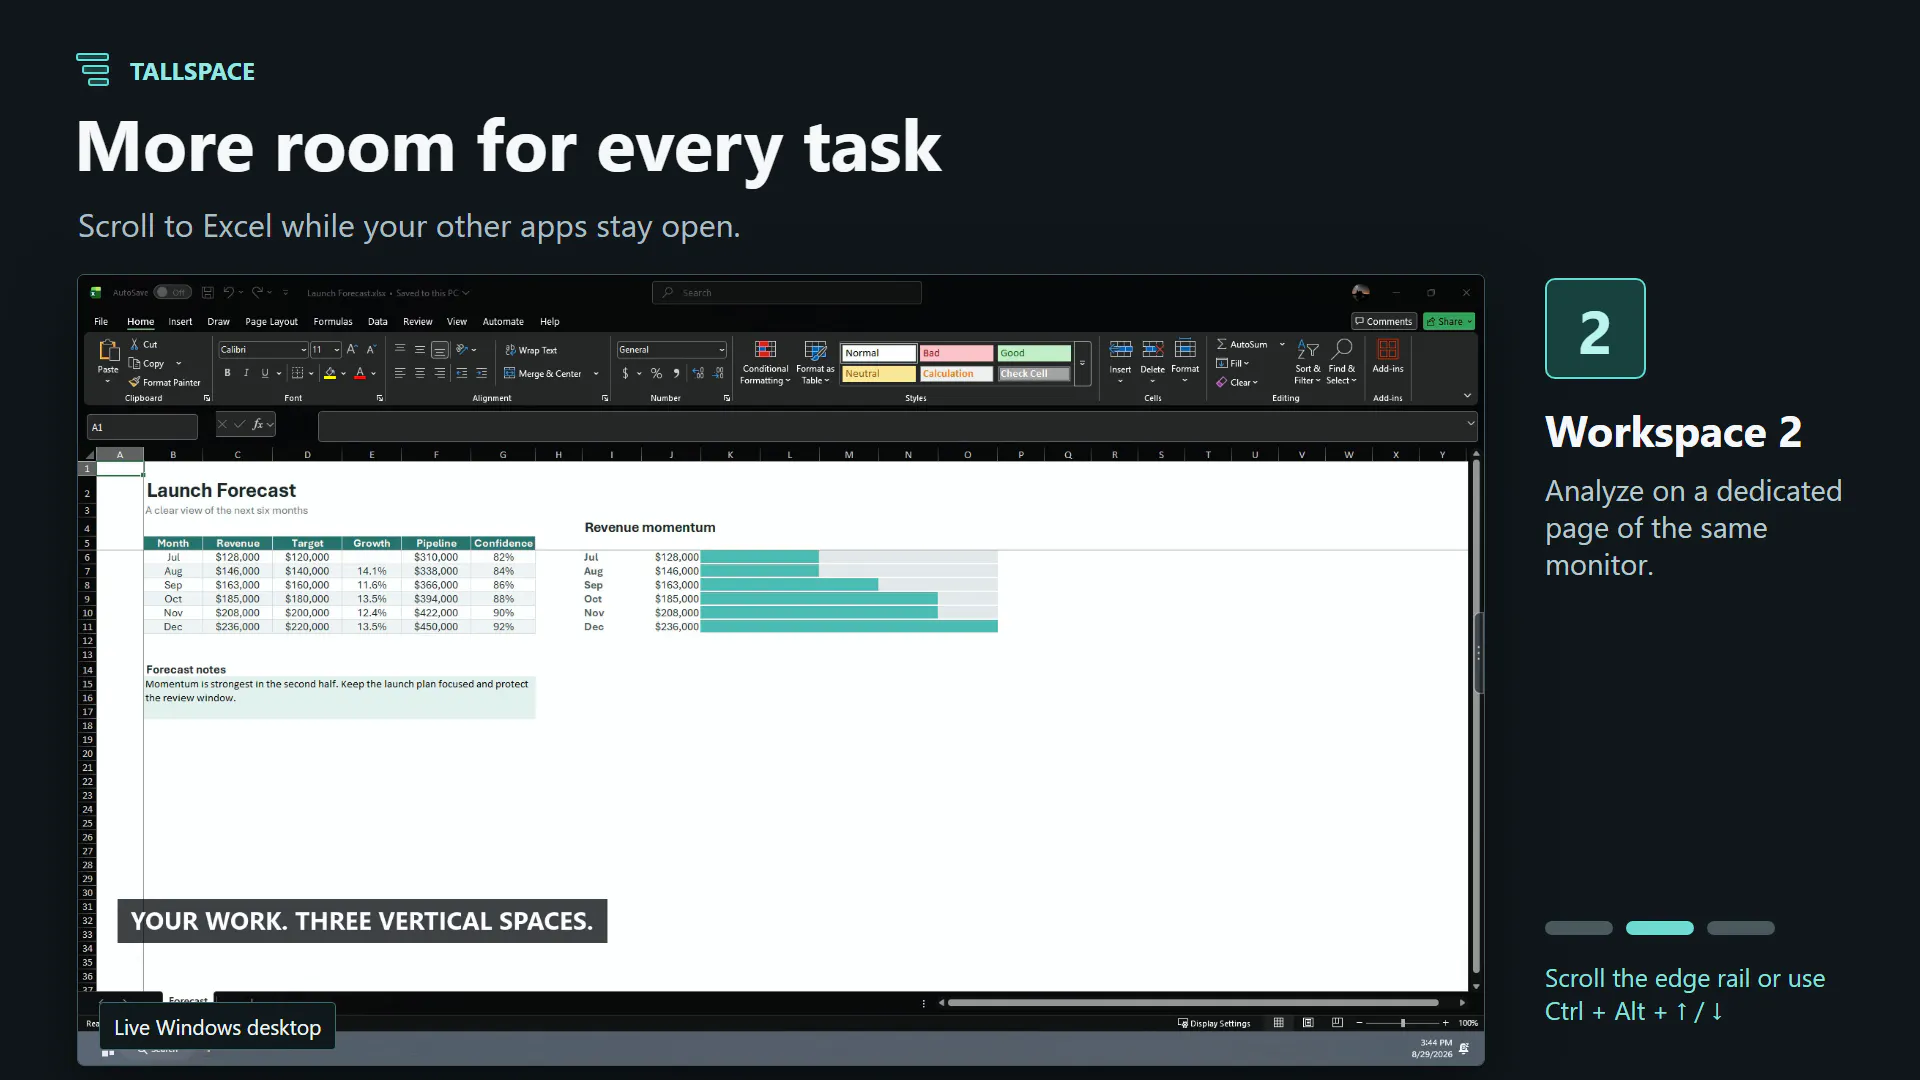Image resolution: width=1920 pixels, height=1080 pixels.
Task: Click the Delete cells icon
Action: [x=1152, y=349]
